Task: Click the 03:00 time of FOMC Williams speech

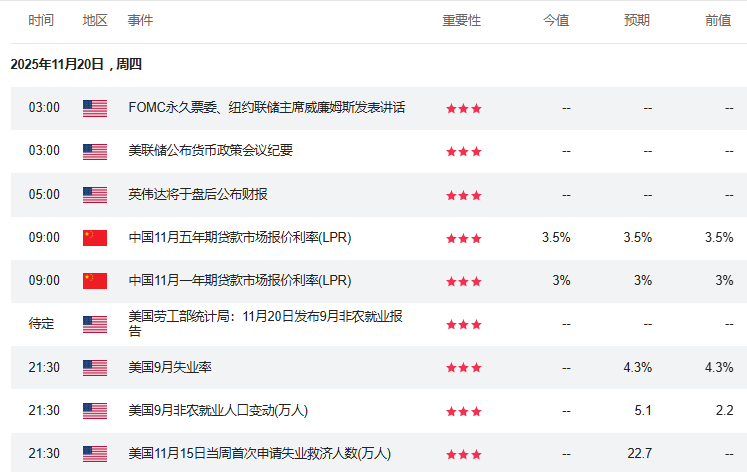Action: pyautogui.click(x=44, y=108)
